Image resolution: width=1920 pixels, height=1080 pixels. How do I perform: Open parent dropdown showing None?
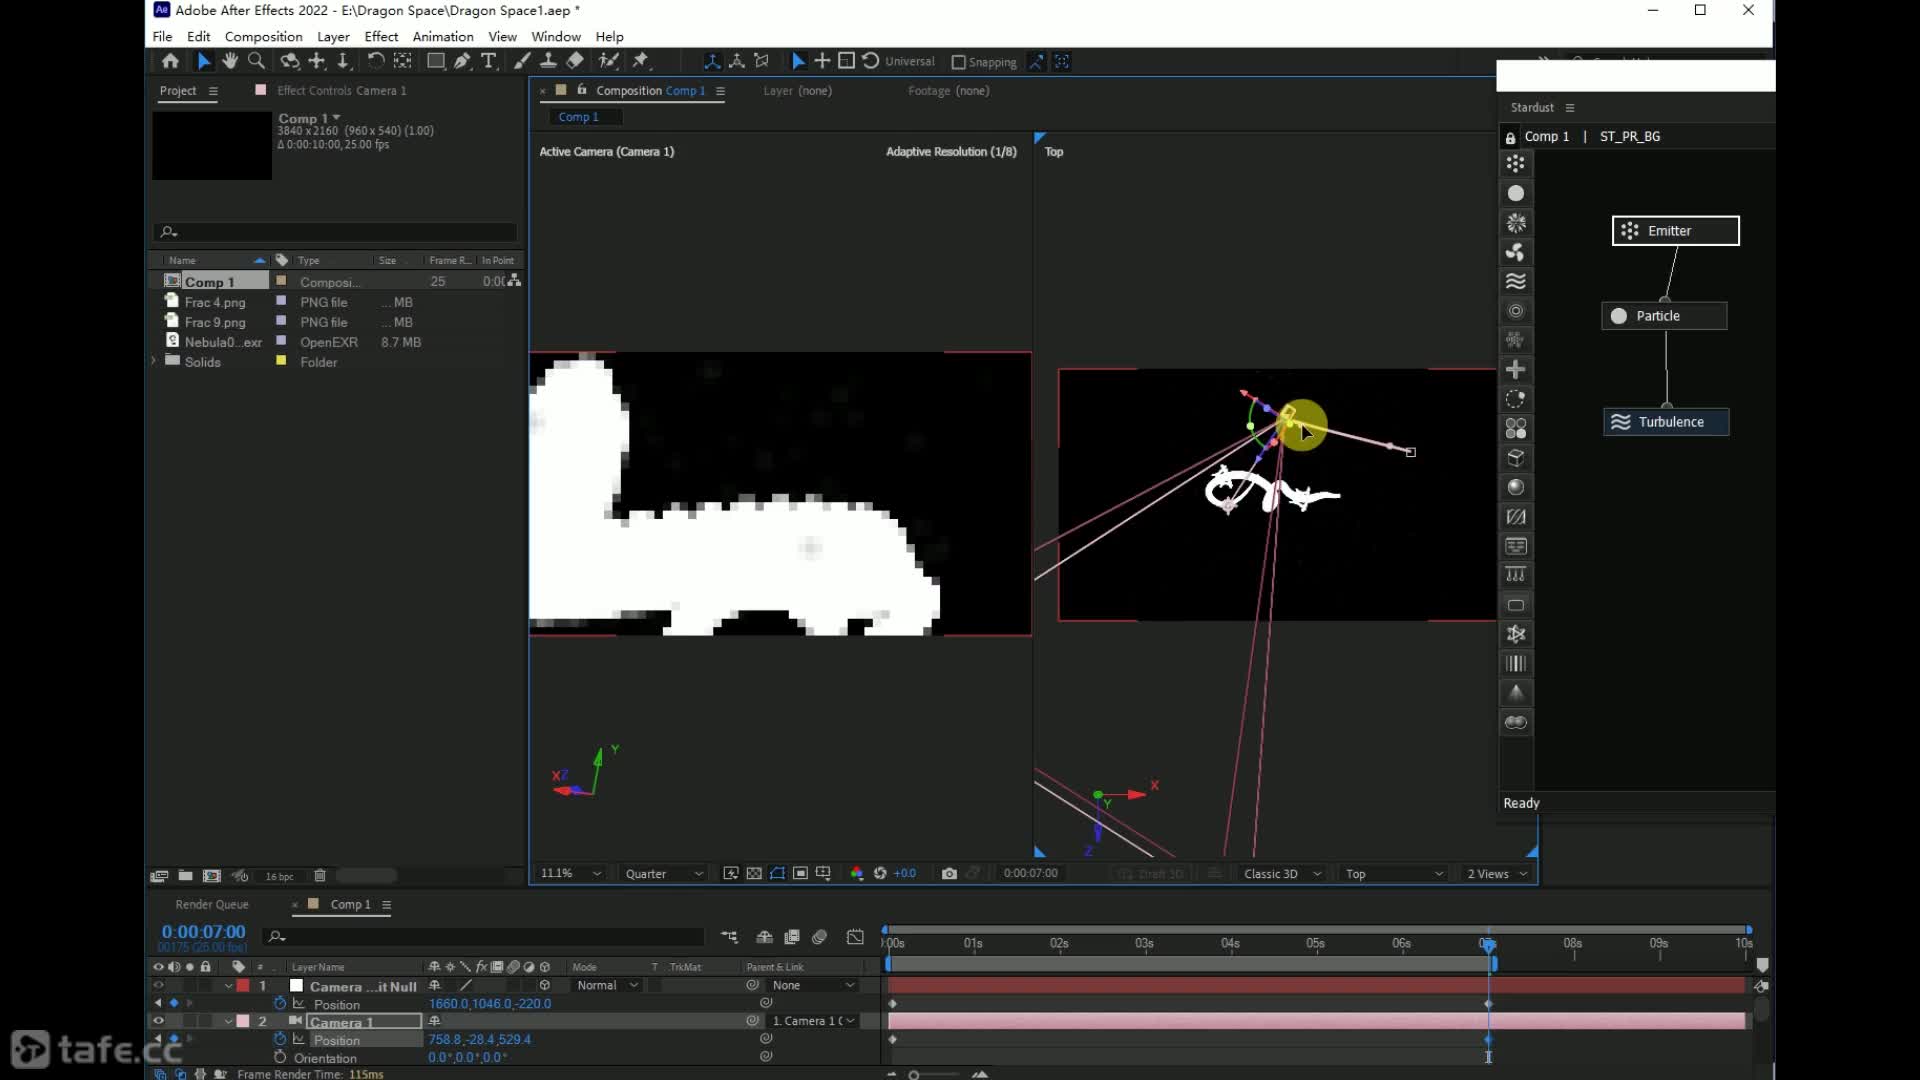click(x=814, y=986)
